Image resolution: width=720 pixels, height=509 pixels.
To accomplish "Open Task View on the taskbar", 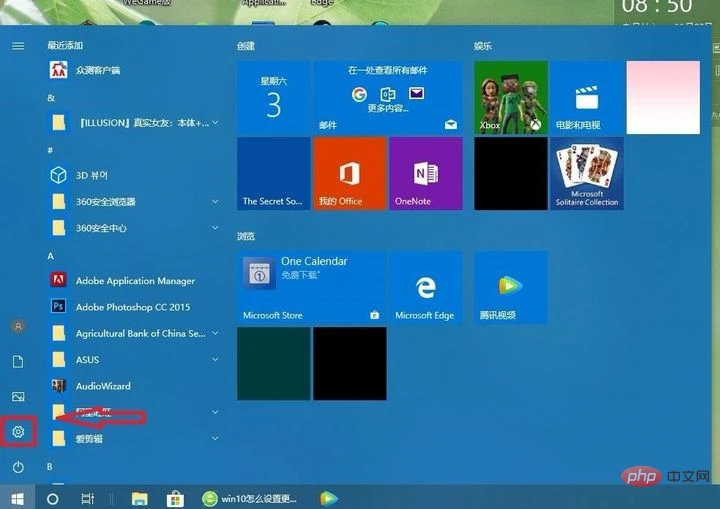I will click(87, 498).
